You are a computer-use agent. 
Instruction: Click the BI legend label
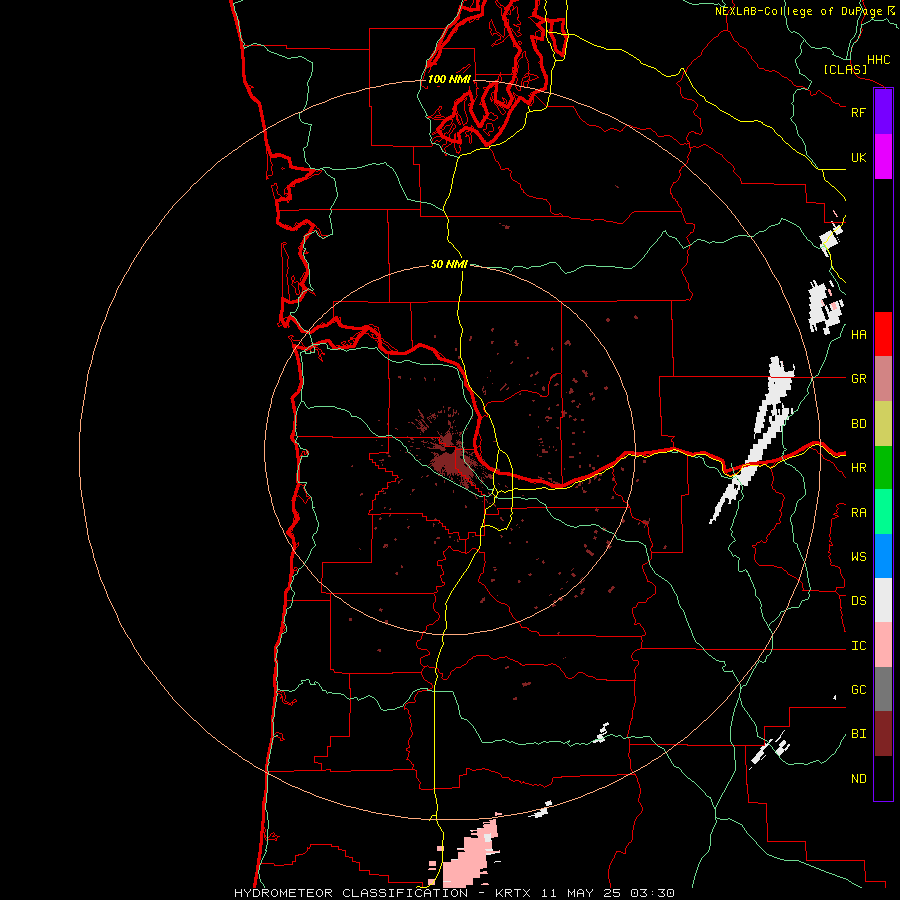[858, 734]
